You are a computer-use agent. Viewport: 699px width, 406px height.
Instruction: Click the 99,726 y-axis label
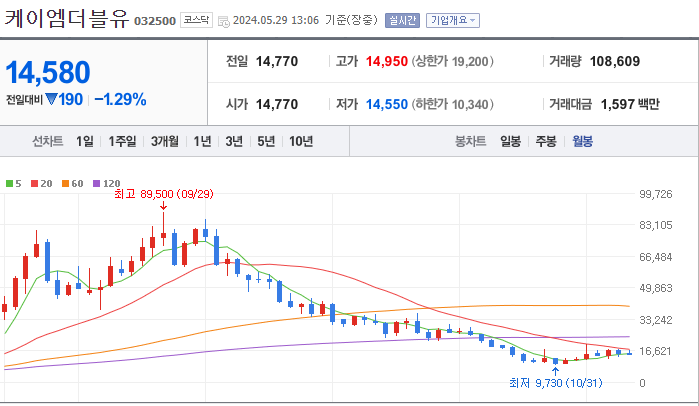point(655,194)
